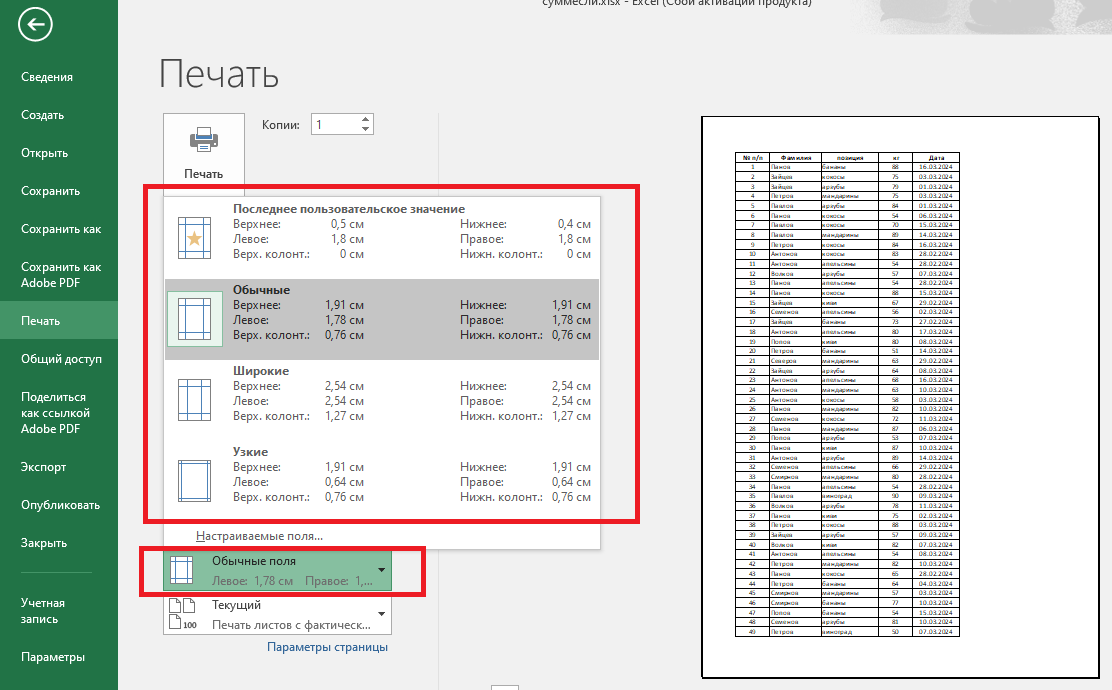The width and height of the screenshot is (1112, 690).
Task: Click Печать листов с фактическ... description text
Action: point(291,625)
